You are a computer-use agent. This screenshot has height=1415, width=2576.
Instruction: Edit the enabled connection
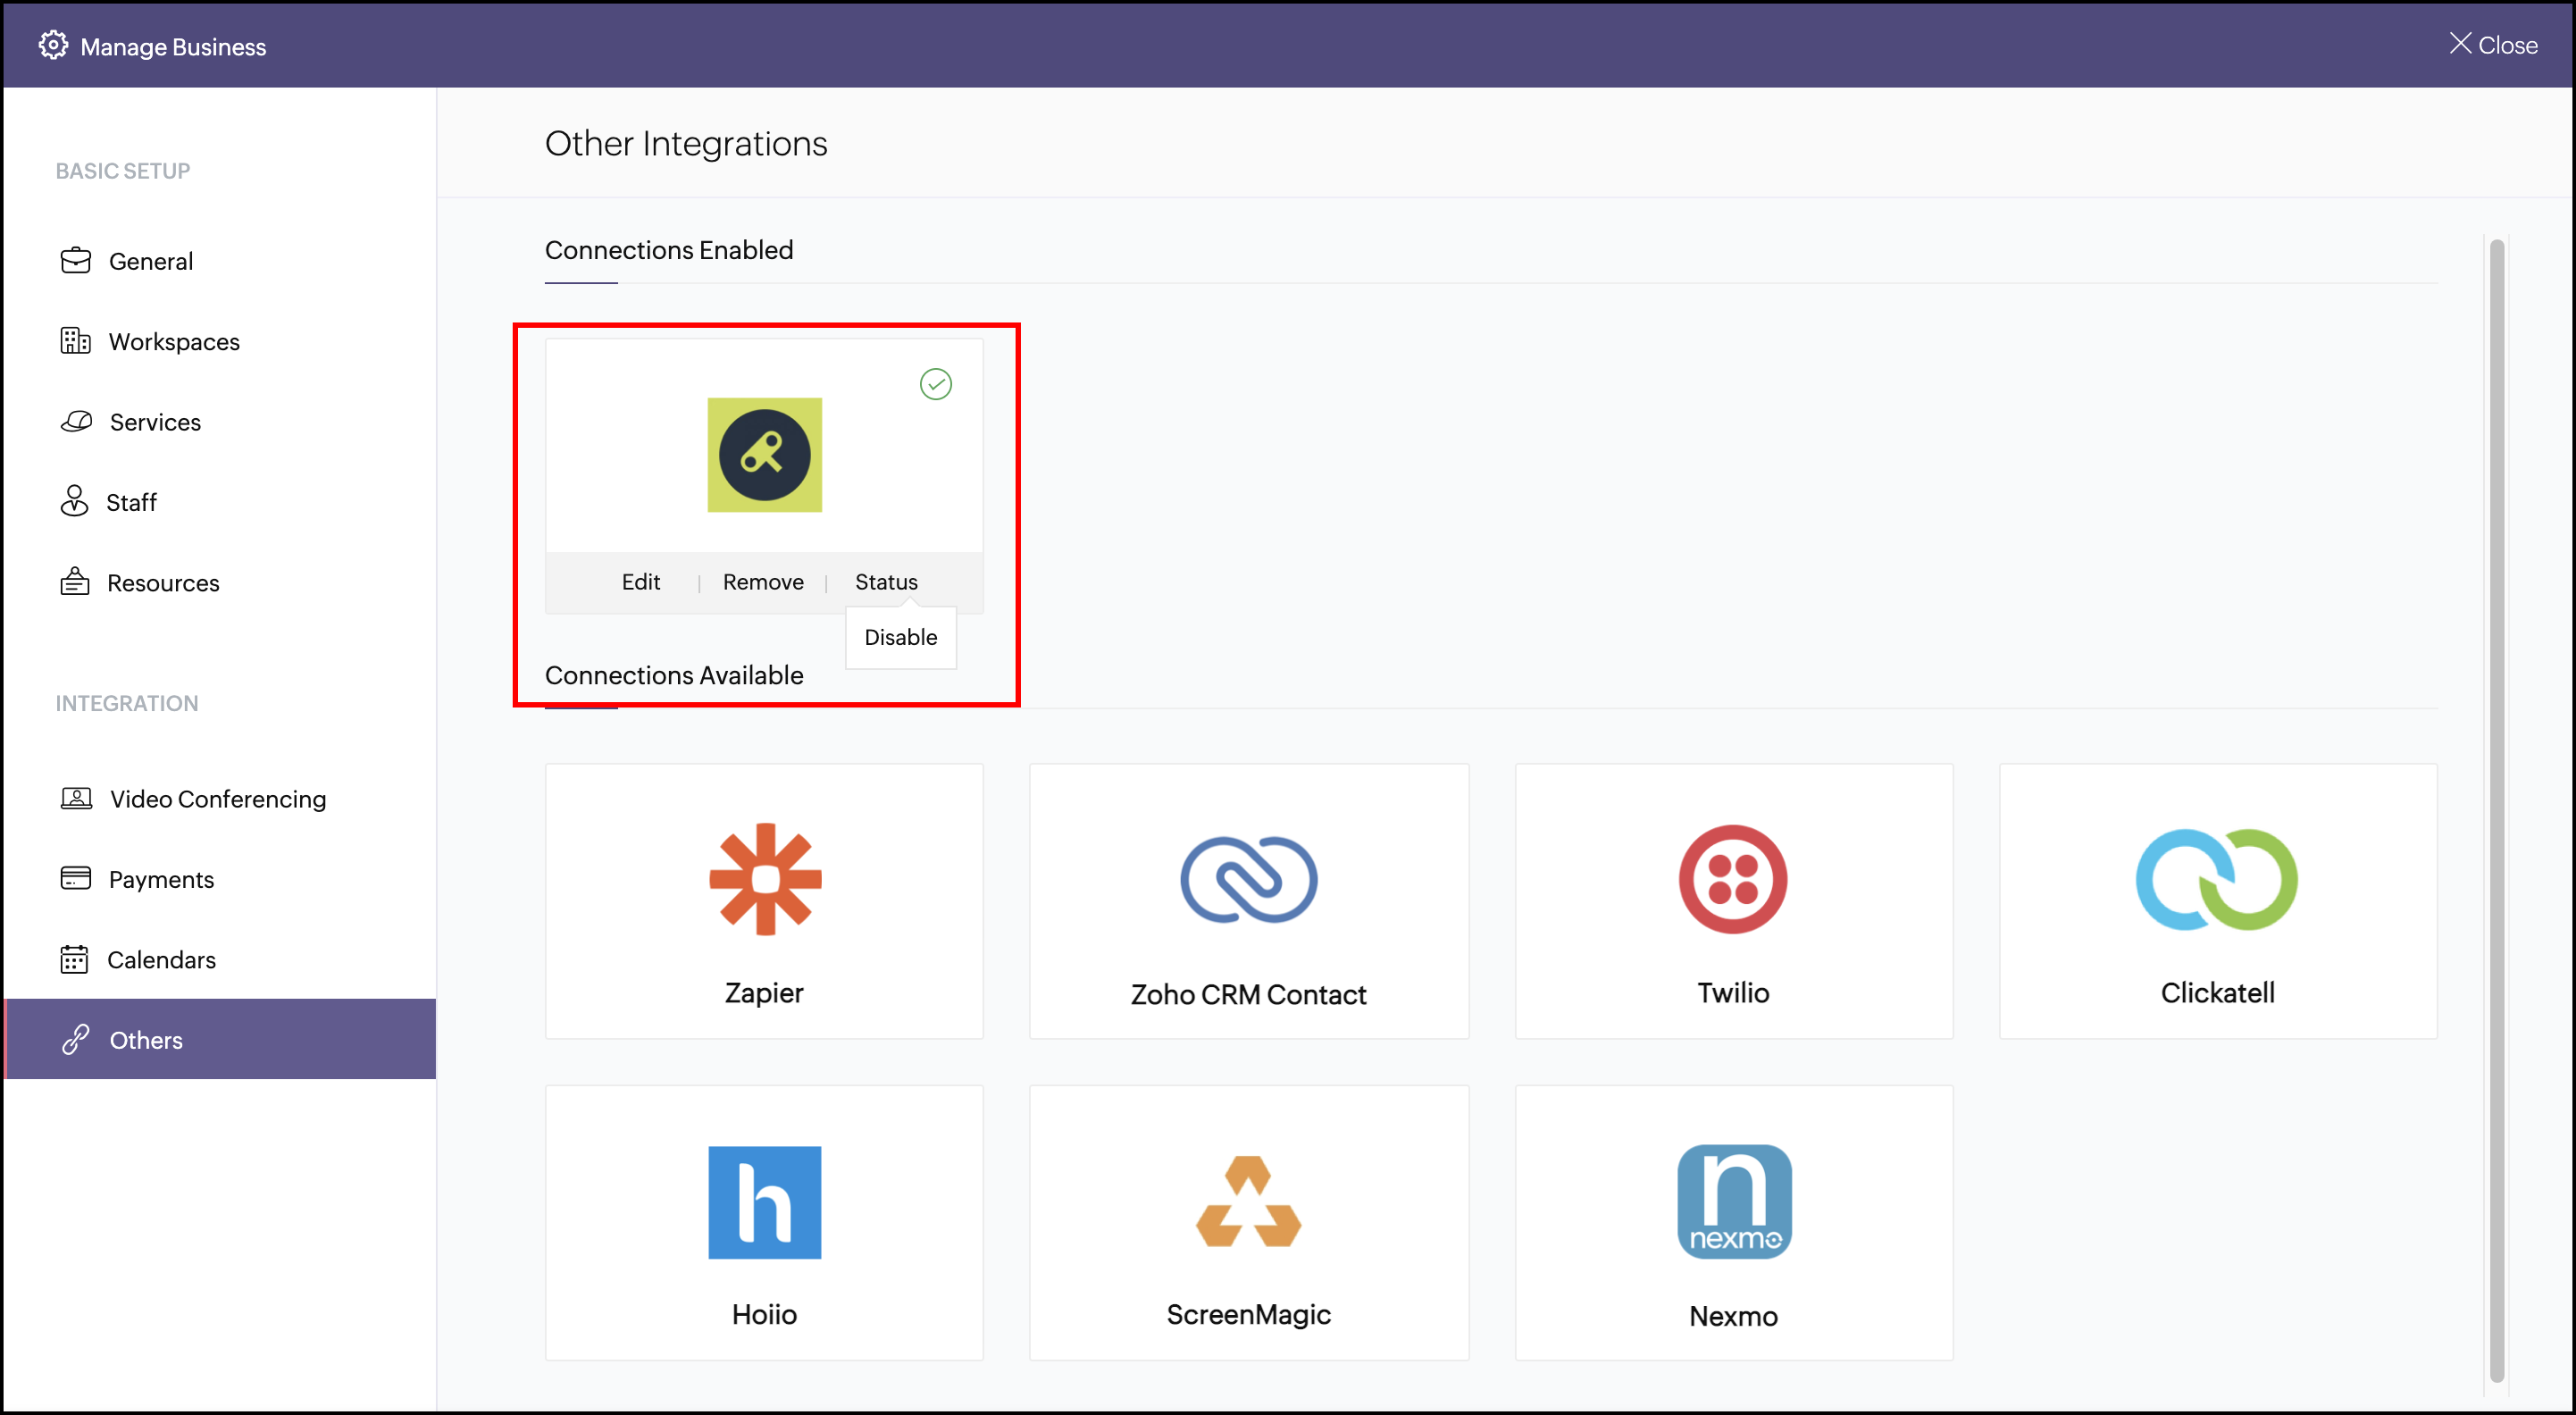pos(640,582)
